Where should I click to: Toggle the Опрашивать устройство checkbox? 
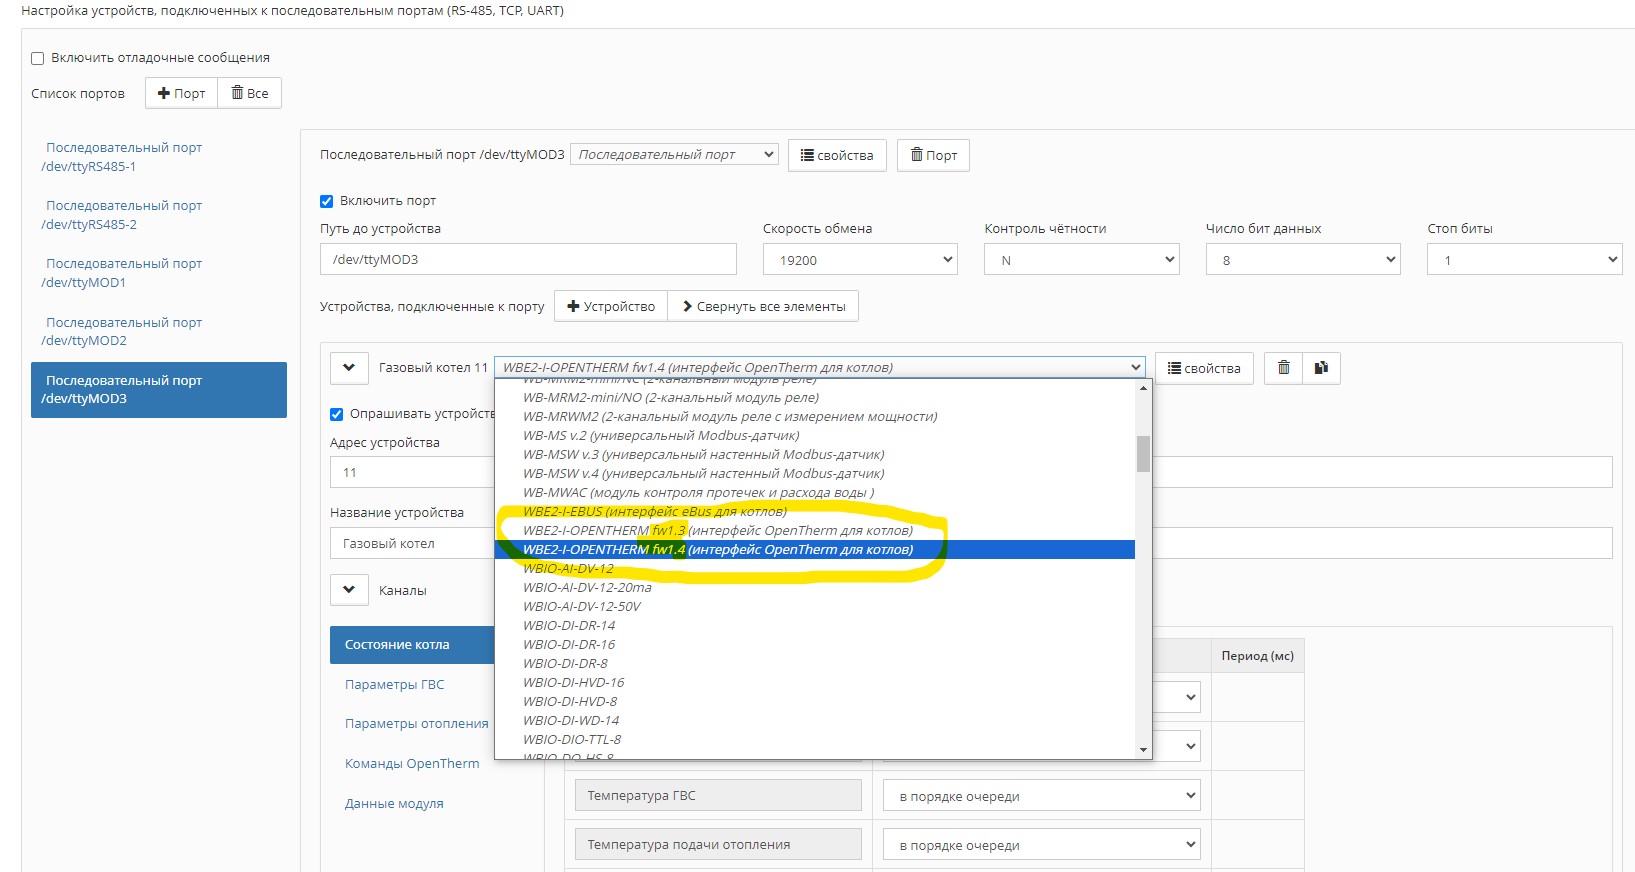point(337,414)
